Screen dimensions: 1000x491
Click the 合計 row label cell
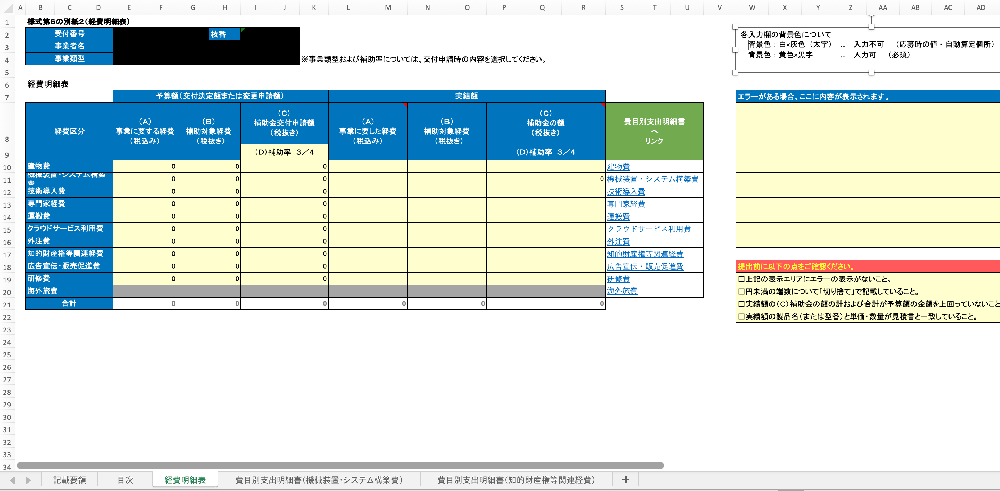click(69, 304)
